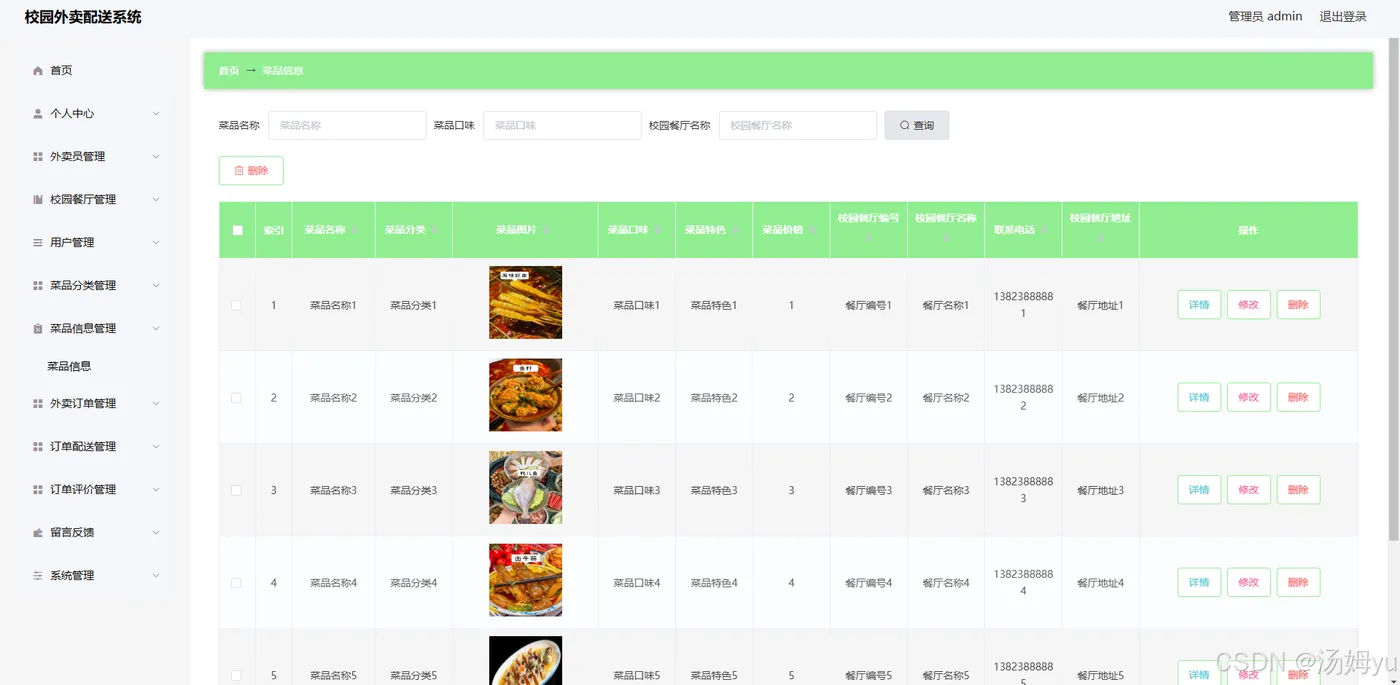Open the skewers dish image in row 1

coord(525,302)
